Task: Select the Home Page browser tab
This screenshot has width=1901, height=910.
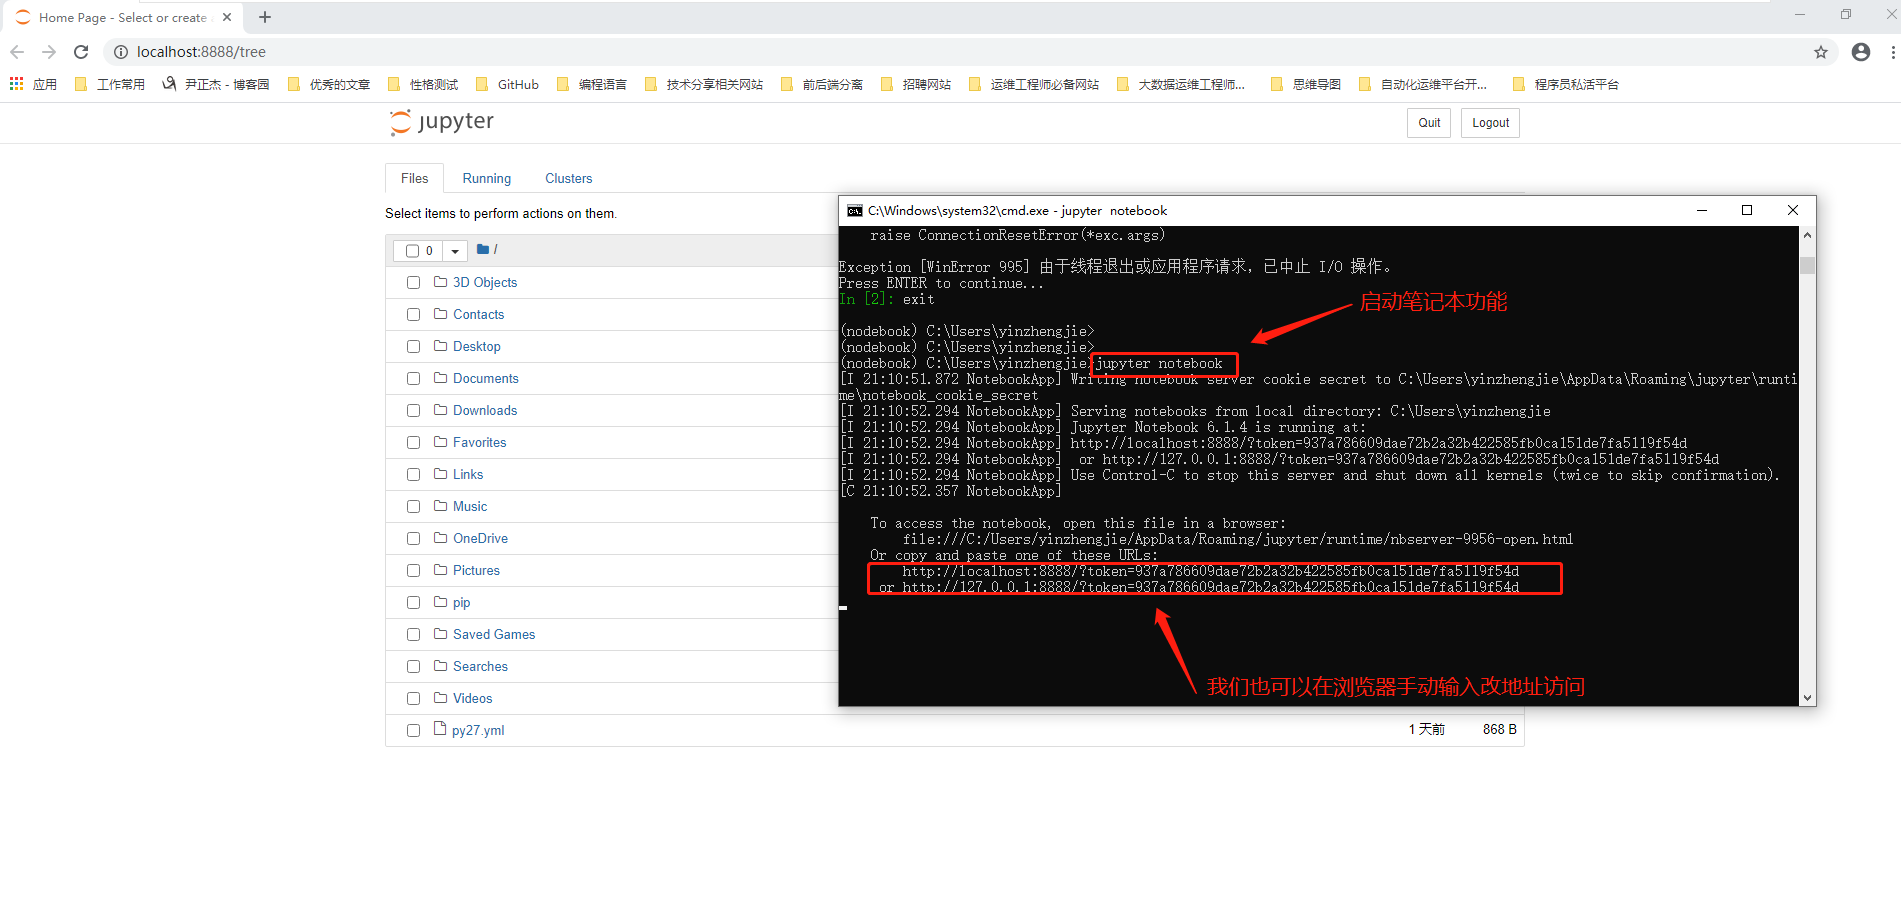Action: 122,17
